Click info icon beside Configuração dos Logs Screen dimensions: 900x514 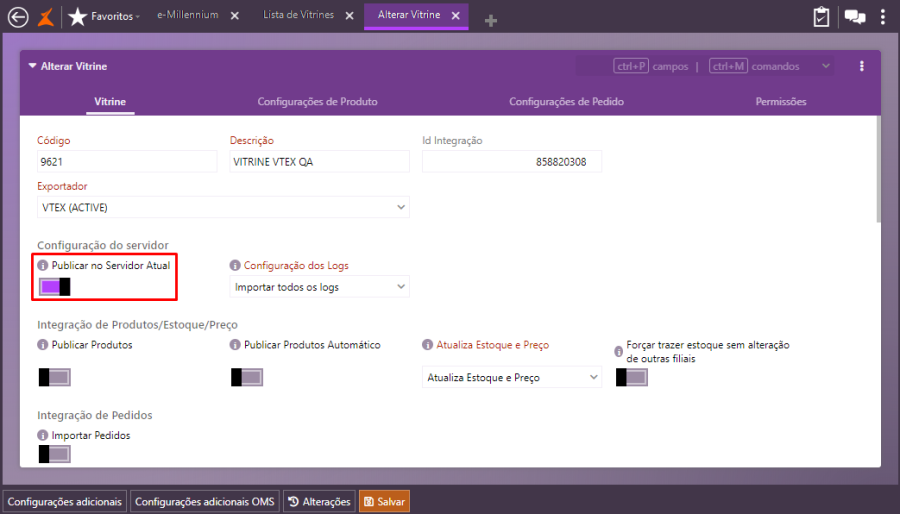pyautogui.click(x=235, y=266)
